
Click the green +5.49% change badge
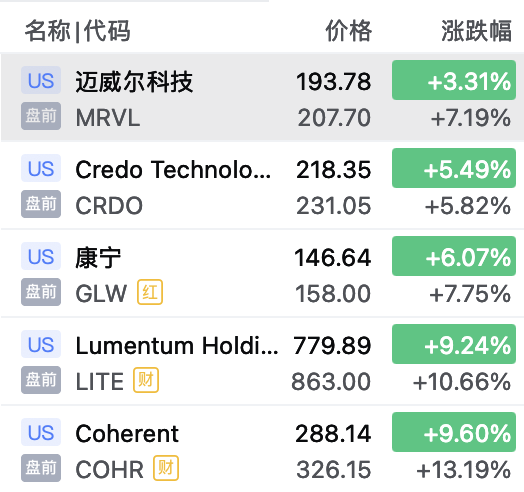click(454, 168)
